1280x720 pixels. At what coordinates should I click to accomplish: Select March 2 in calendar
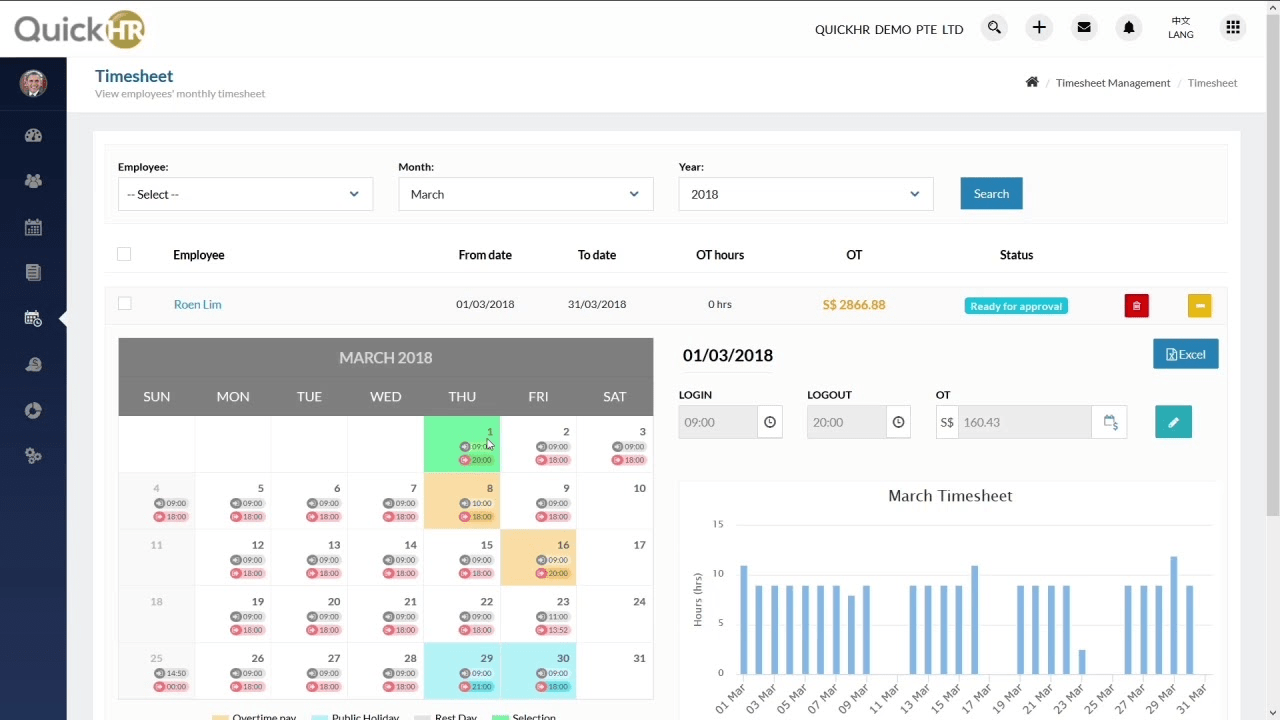tap(538, 444)
